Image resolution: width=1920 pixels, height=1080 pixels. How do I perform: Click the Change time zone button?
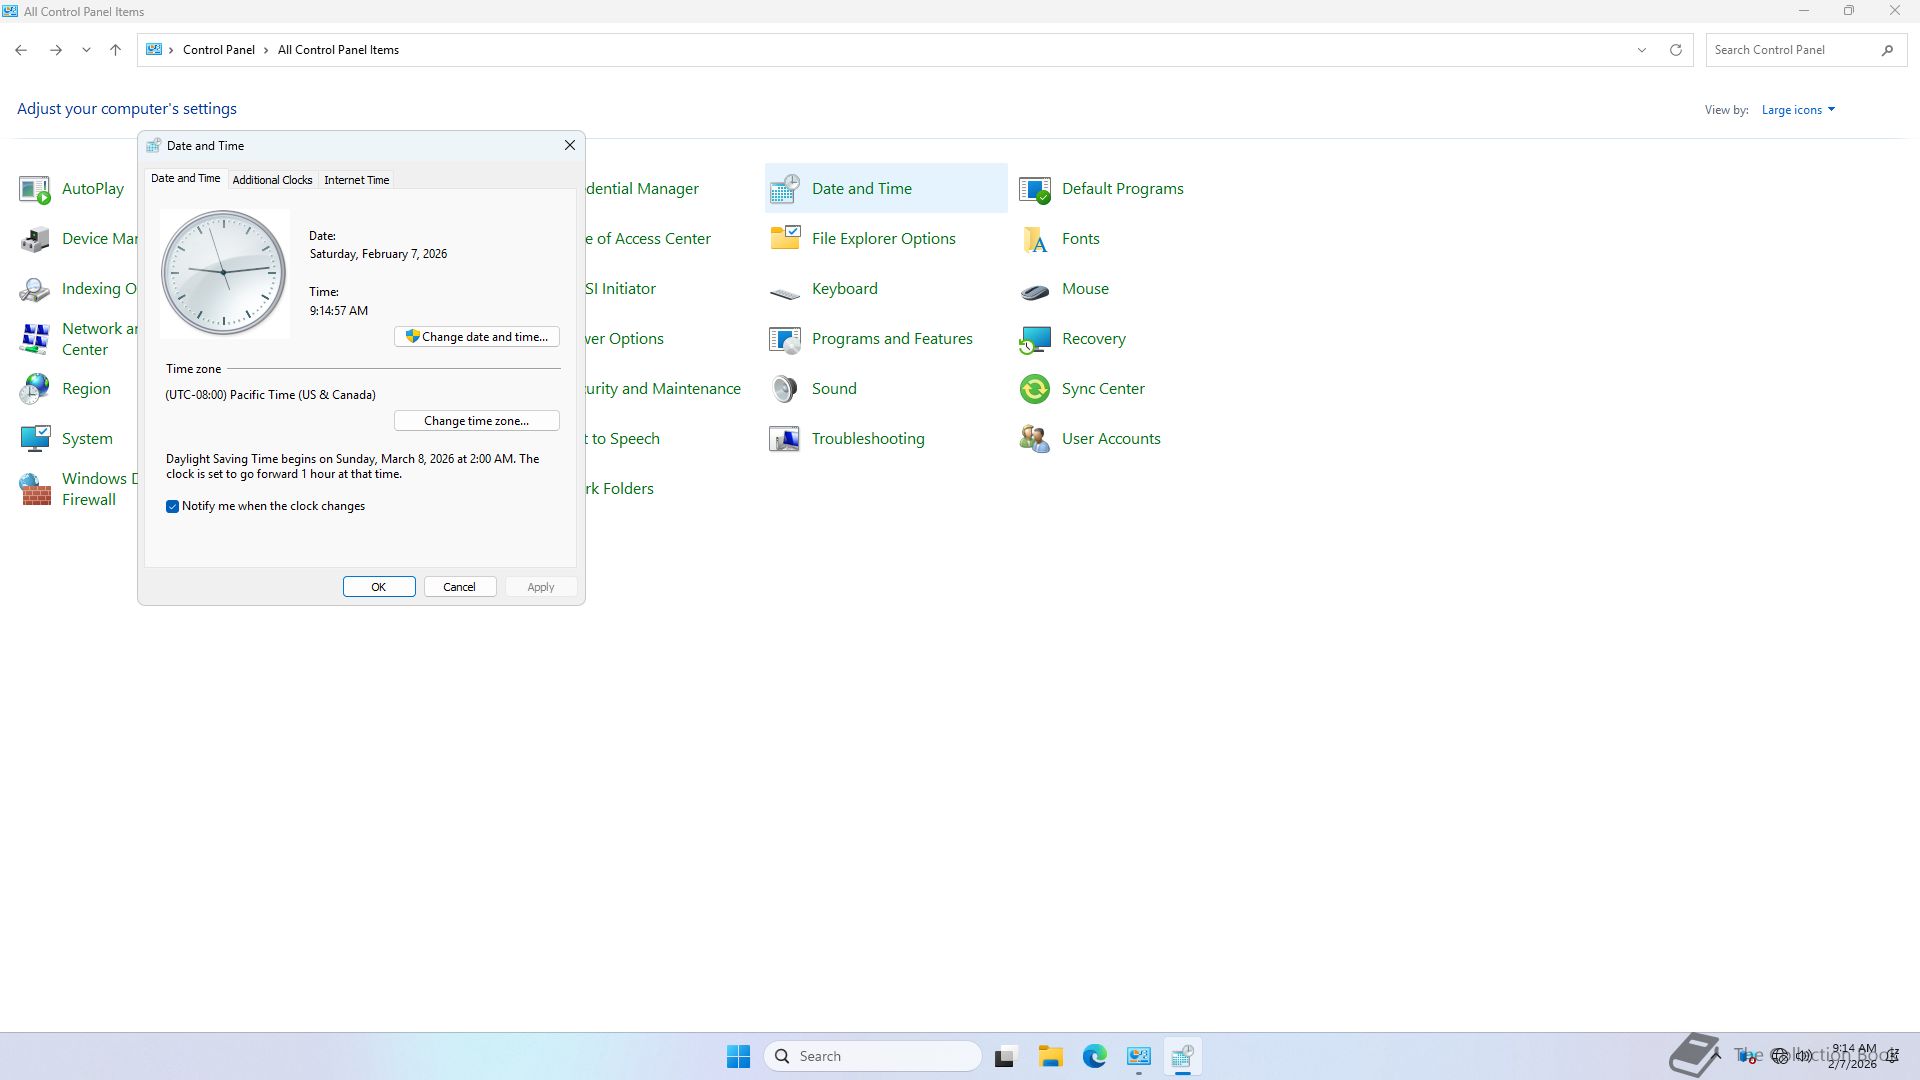click(477, 421)
